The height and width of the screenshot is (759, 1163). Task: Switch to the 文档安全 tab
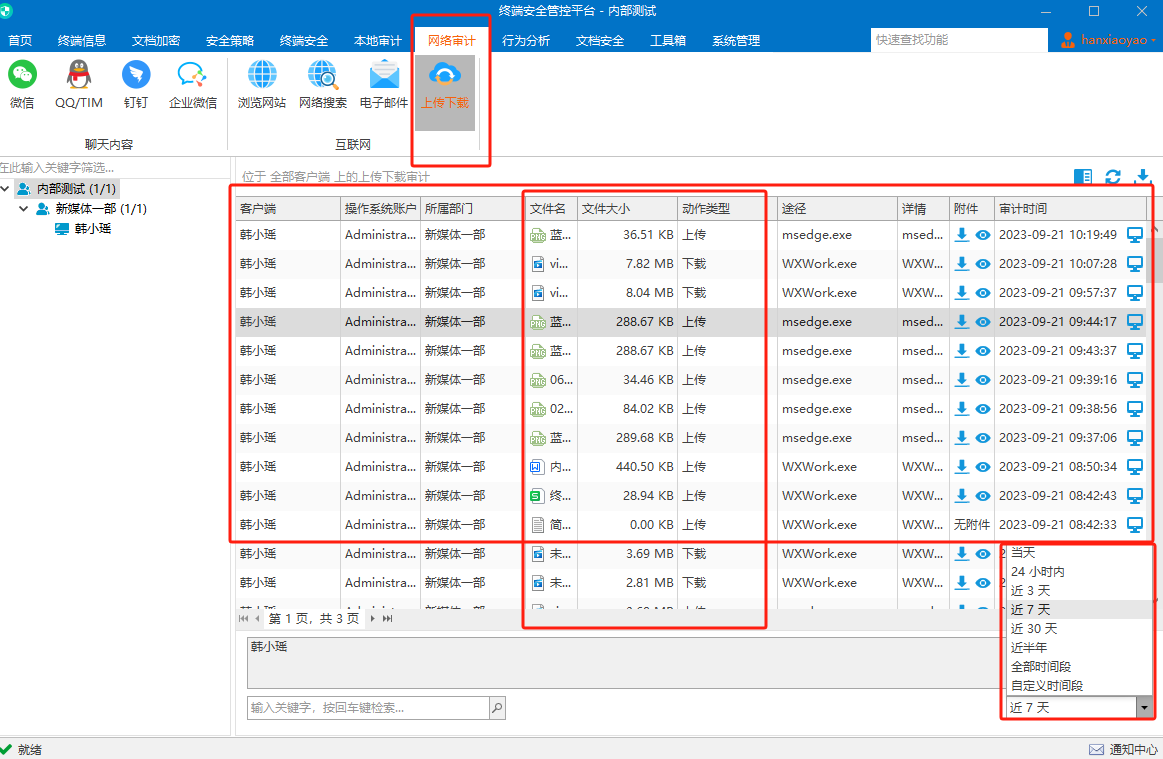coord(600,41)
